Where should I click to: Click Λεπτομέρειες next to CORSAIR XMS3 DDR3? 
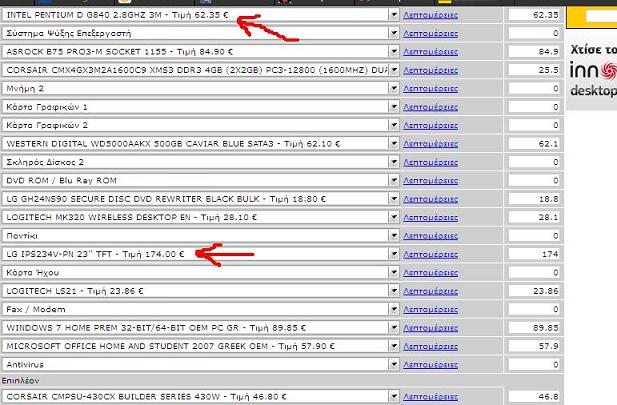click(x=430, y=70)
